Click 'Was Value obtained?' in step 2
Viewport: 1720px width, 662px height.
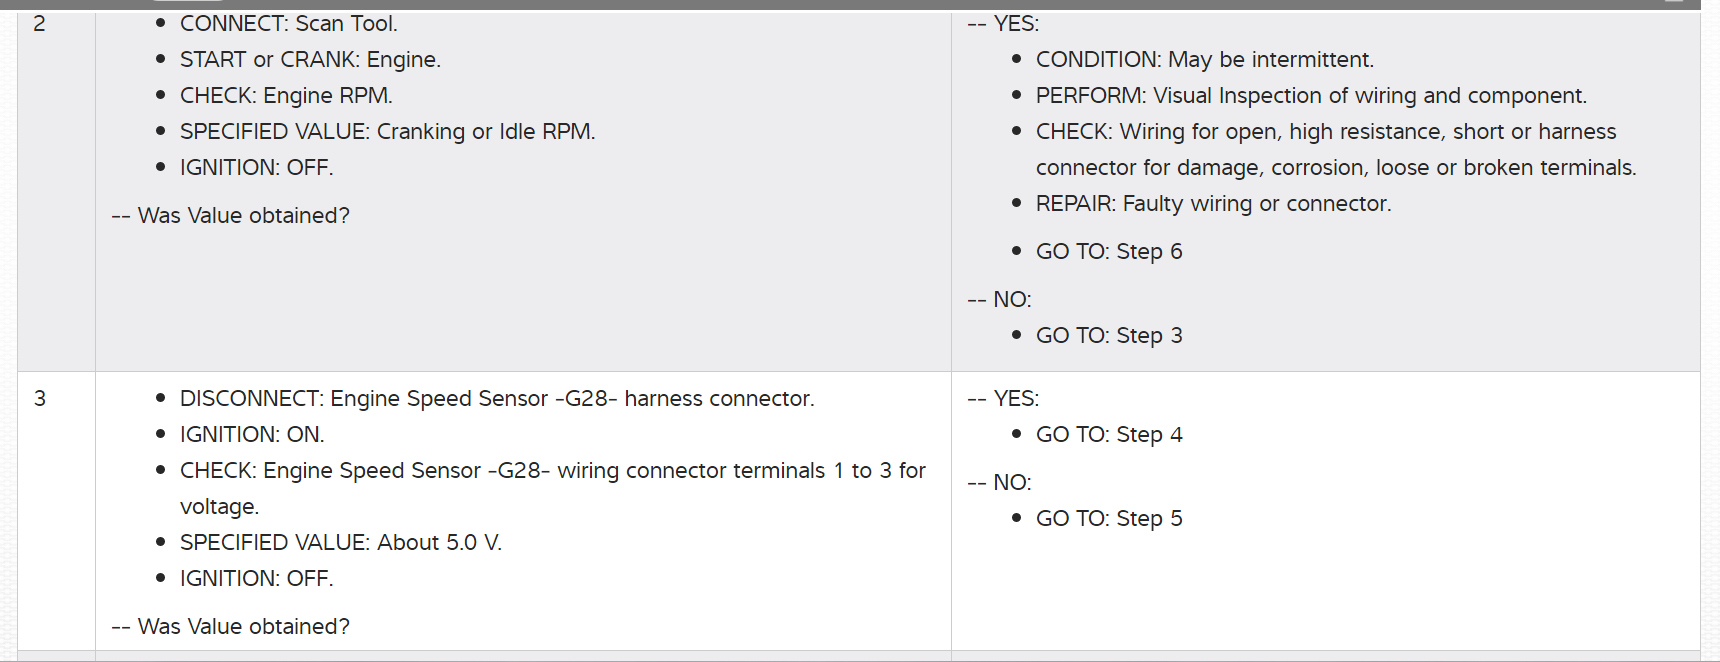point(243,216)
